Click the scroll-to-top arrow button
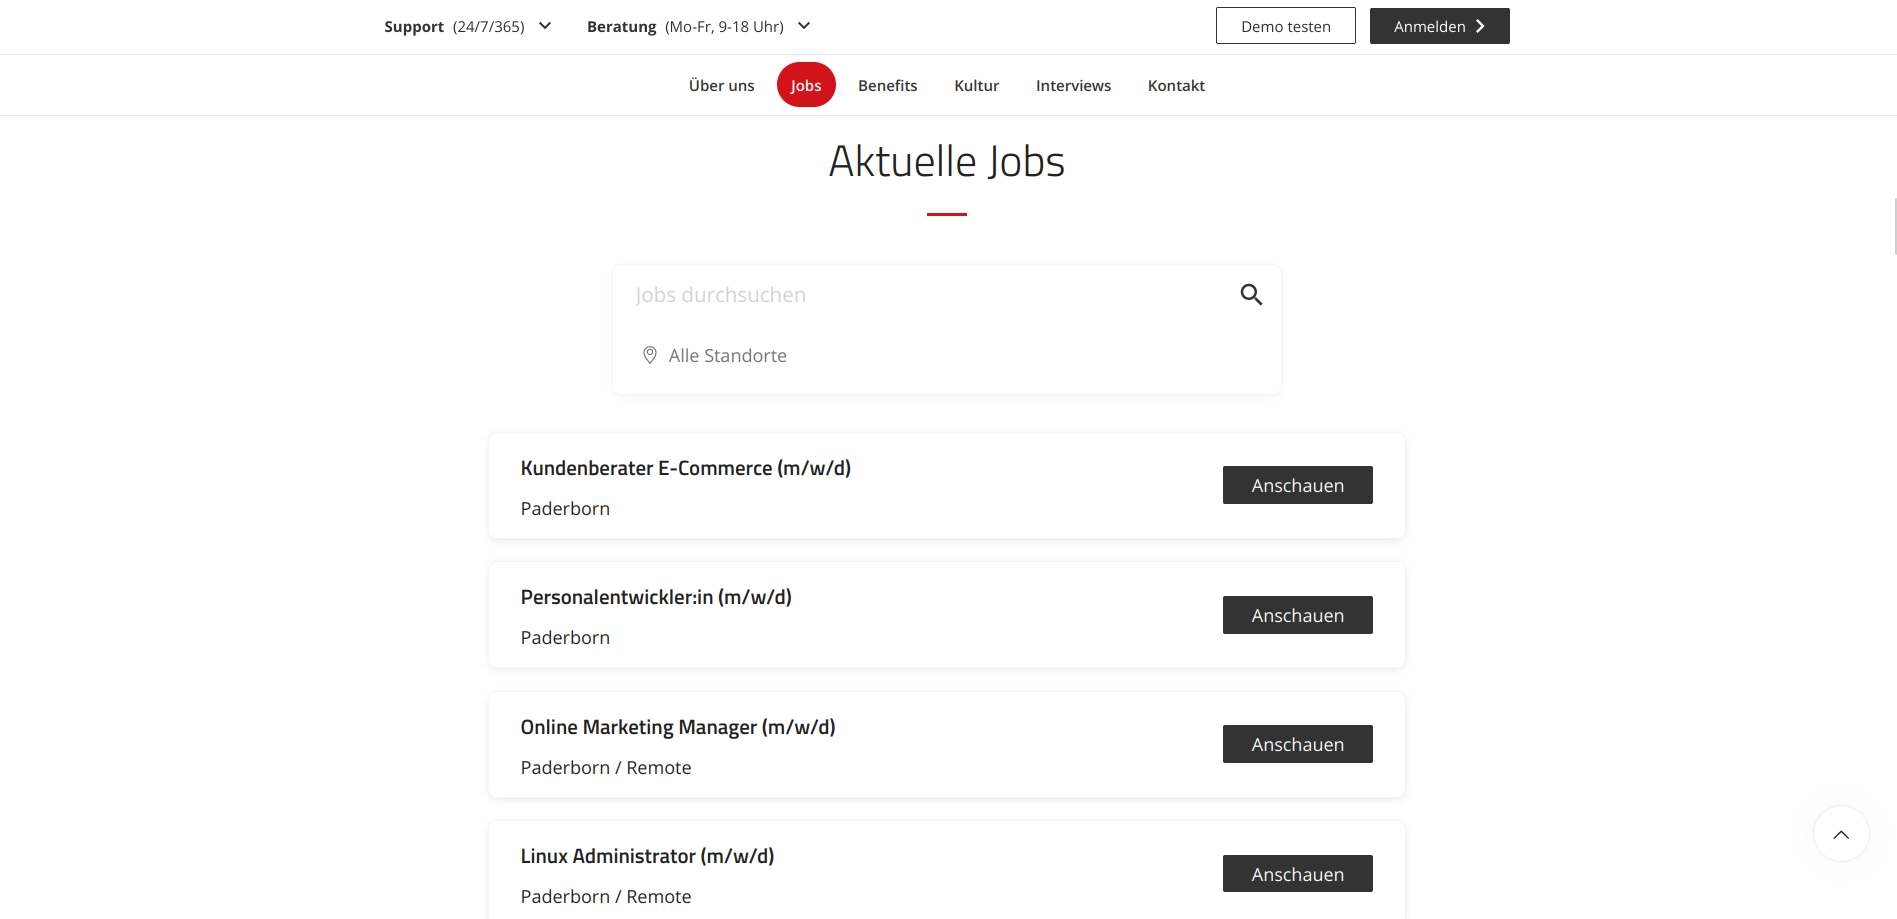This screenshot has height=919, width=1897. (x=1841, y=834)
